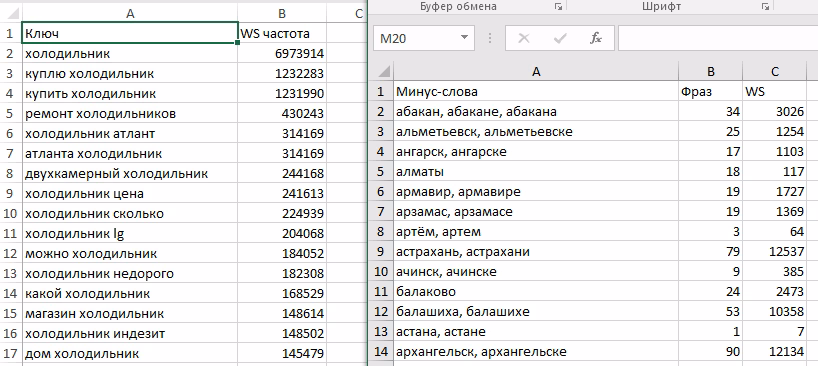Select cell 'купить холодильник'

[130, 93]
